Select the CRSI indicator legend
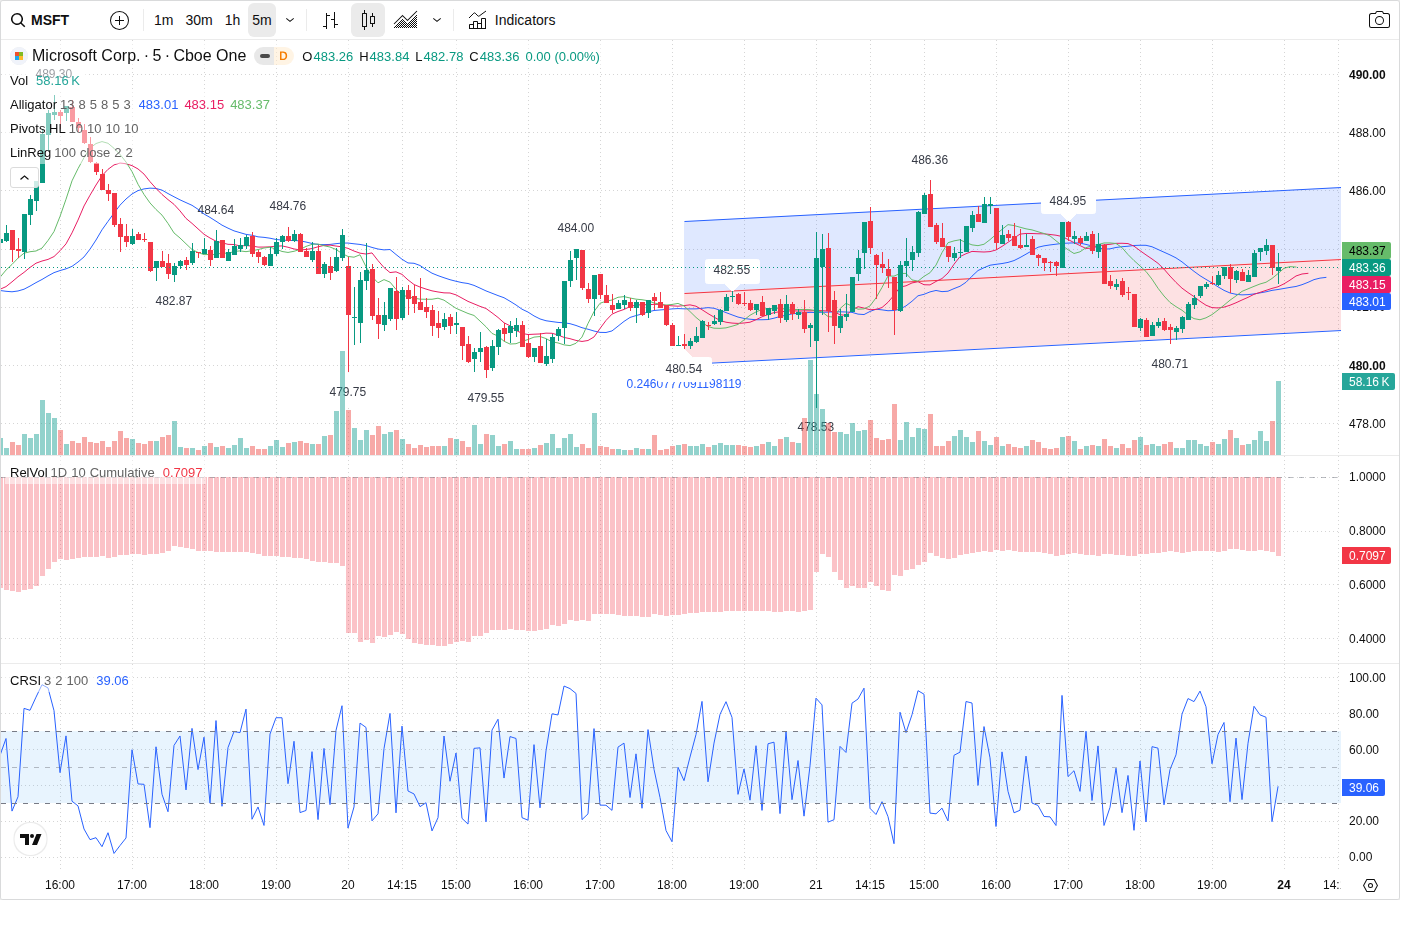1420x950 pixels. tap(25, 681)
